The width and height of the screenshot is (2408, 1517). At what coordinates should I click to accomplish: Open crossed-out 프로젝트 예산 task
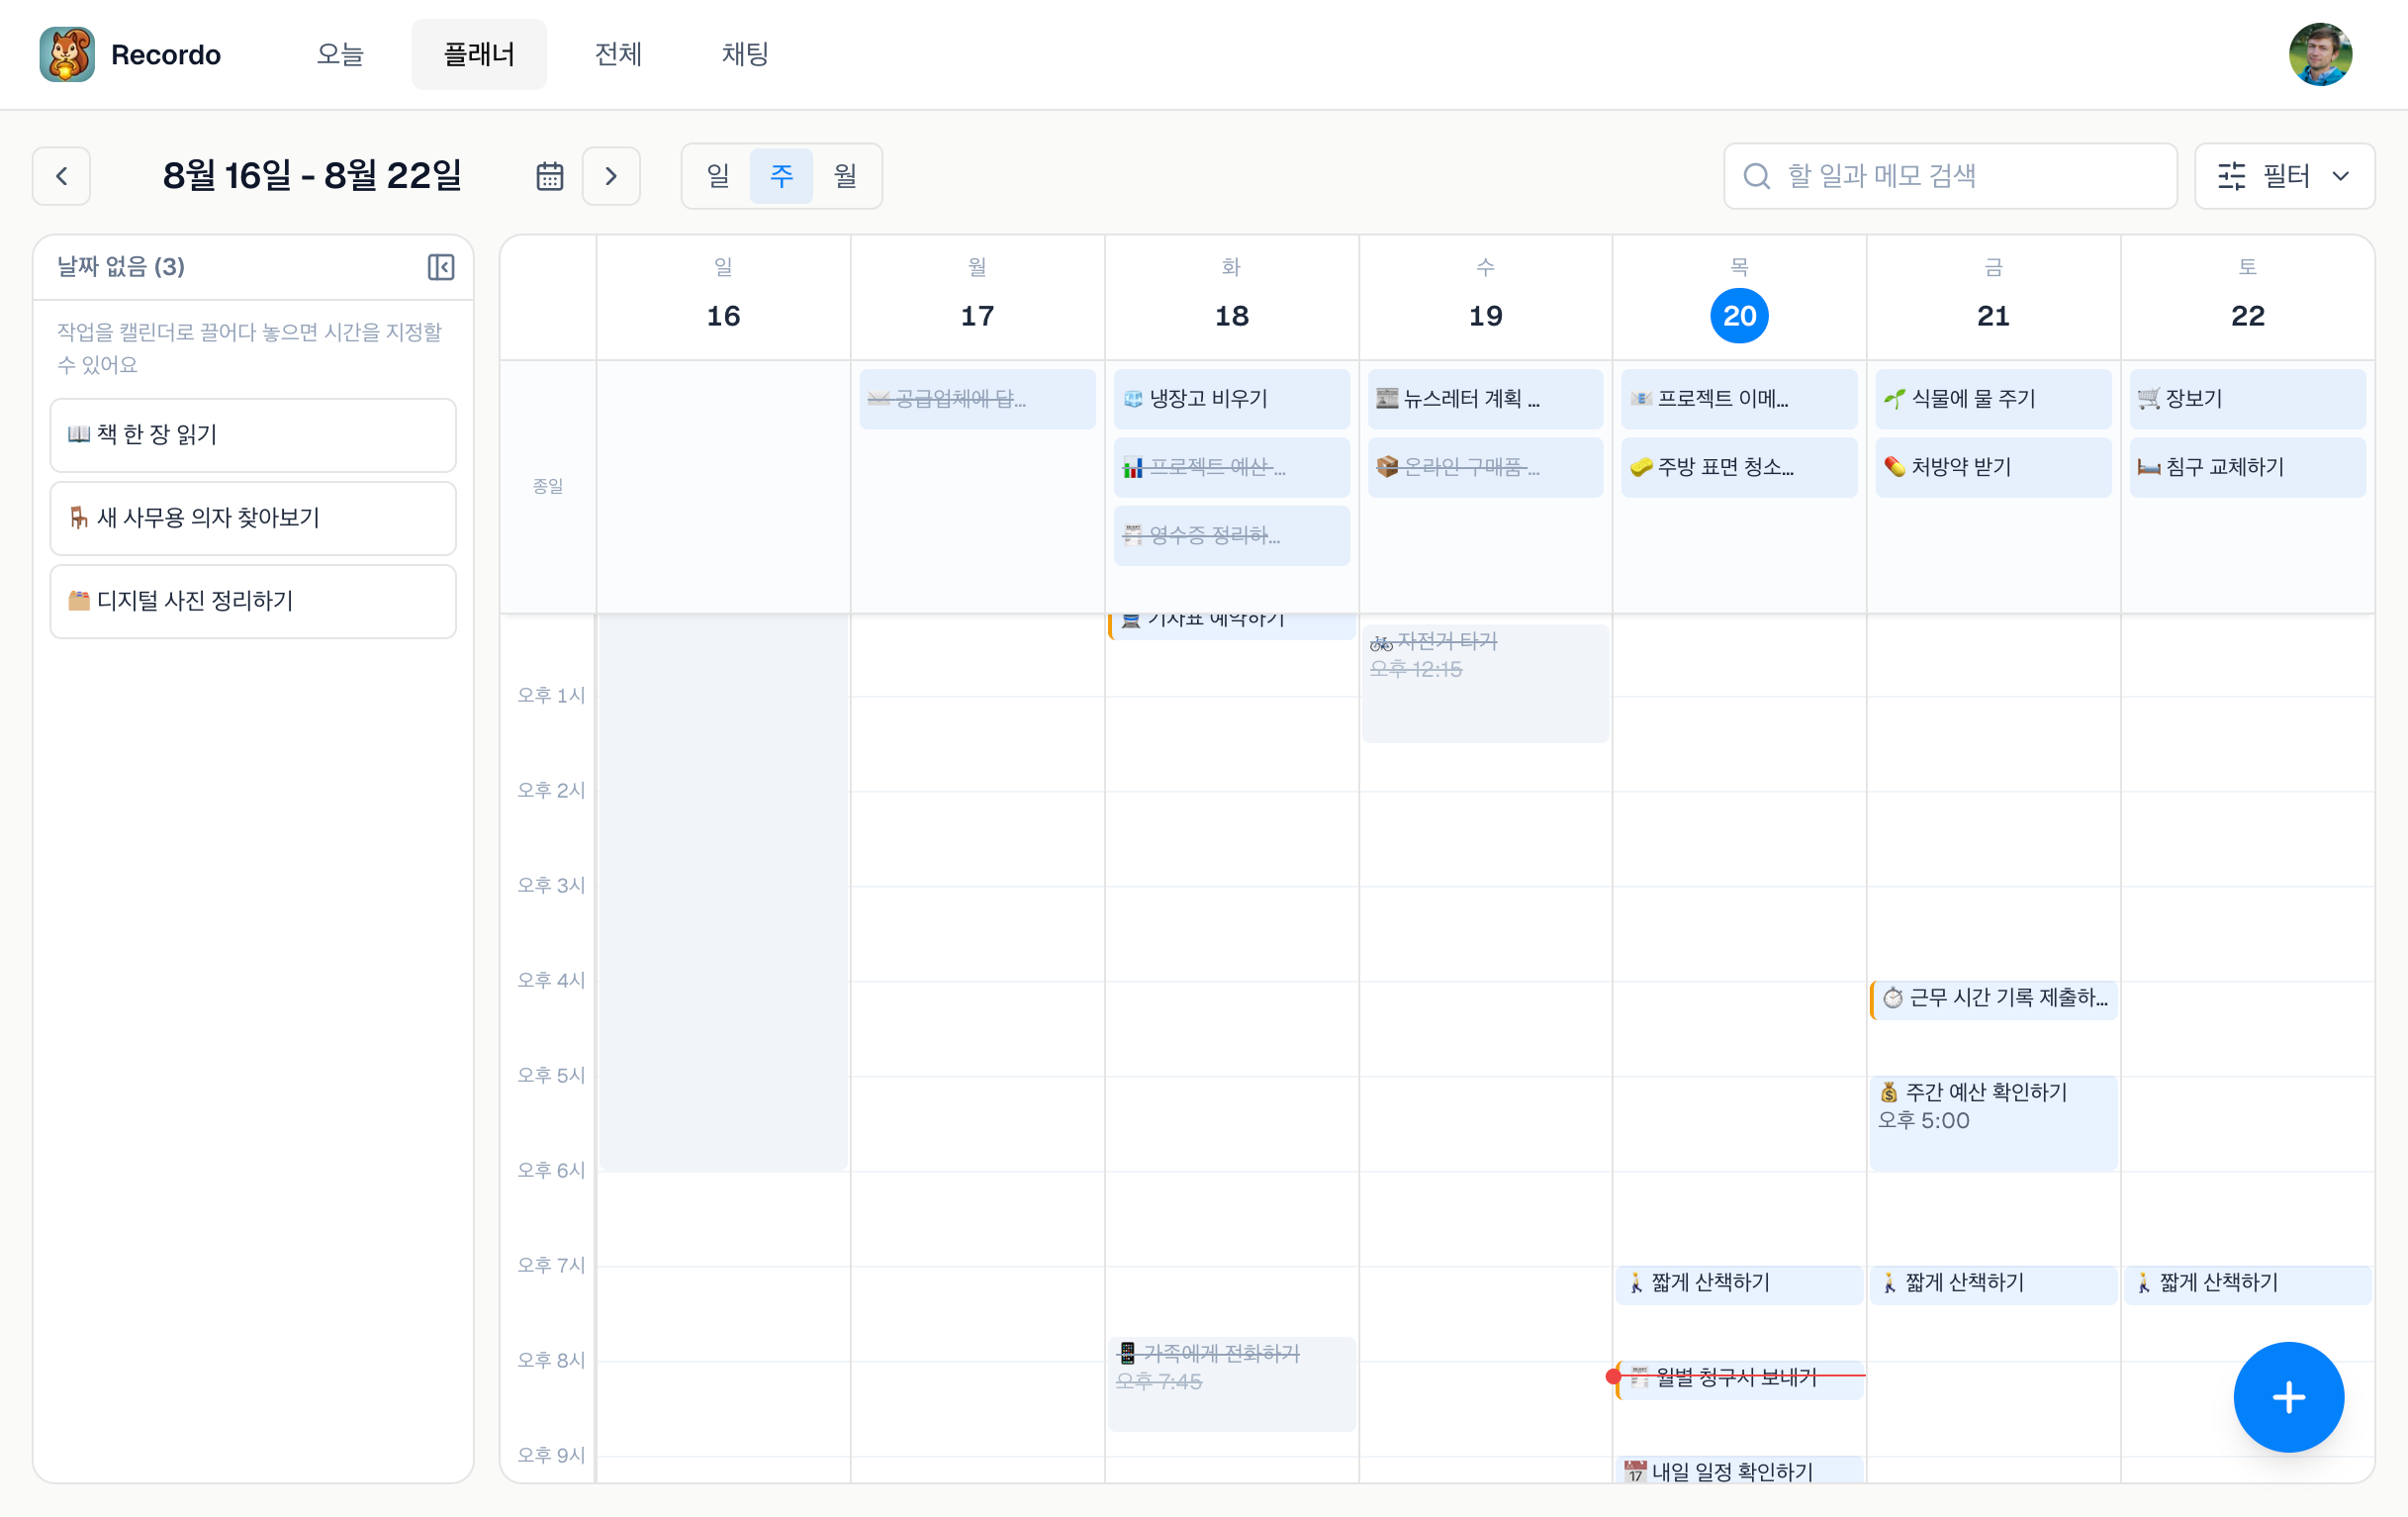[x=1231, y=467]
